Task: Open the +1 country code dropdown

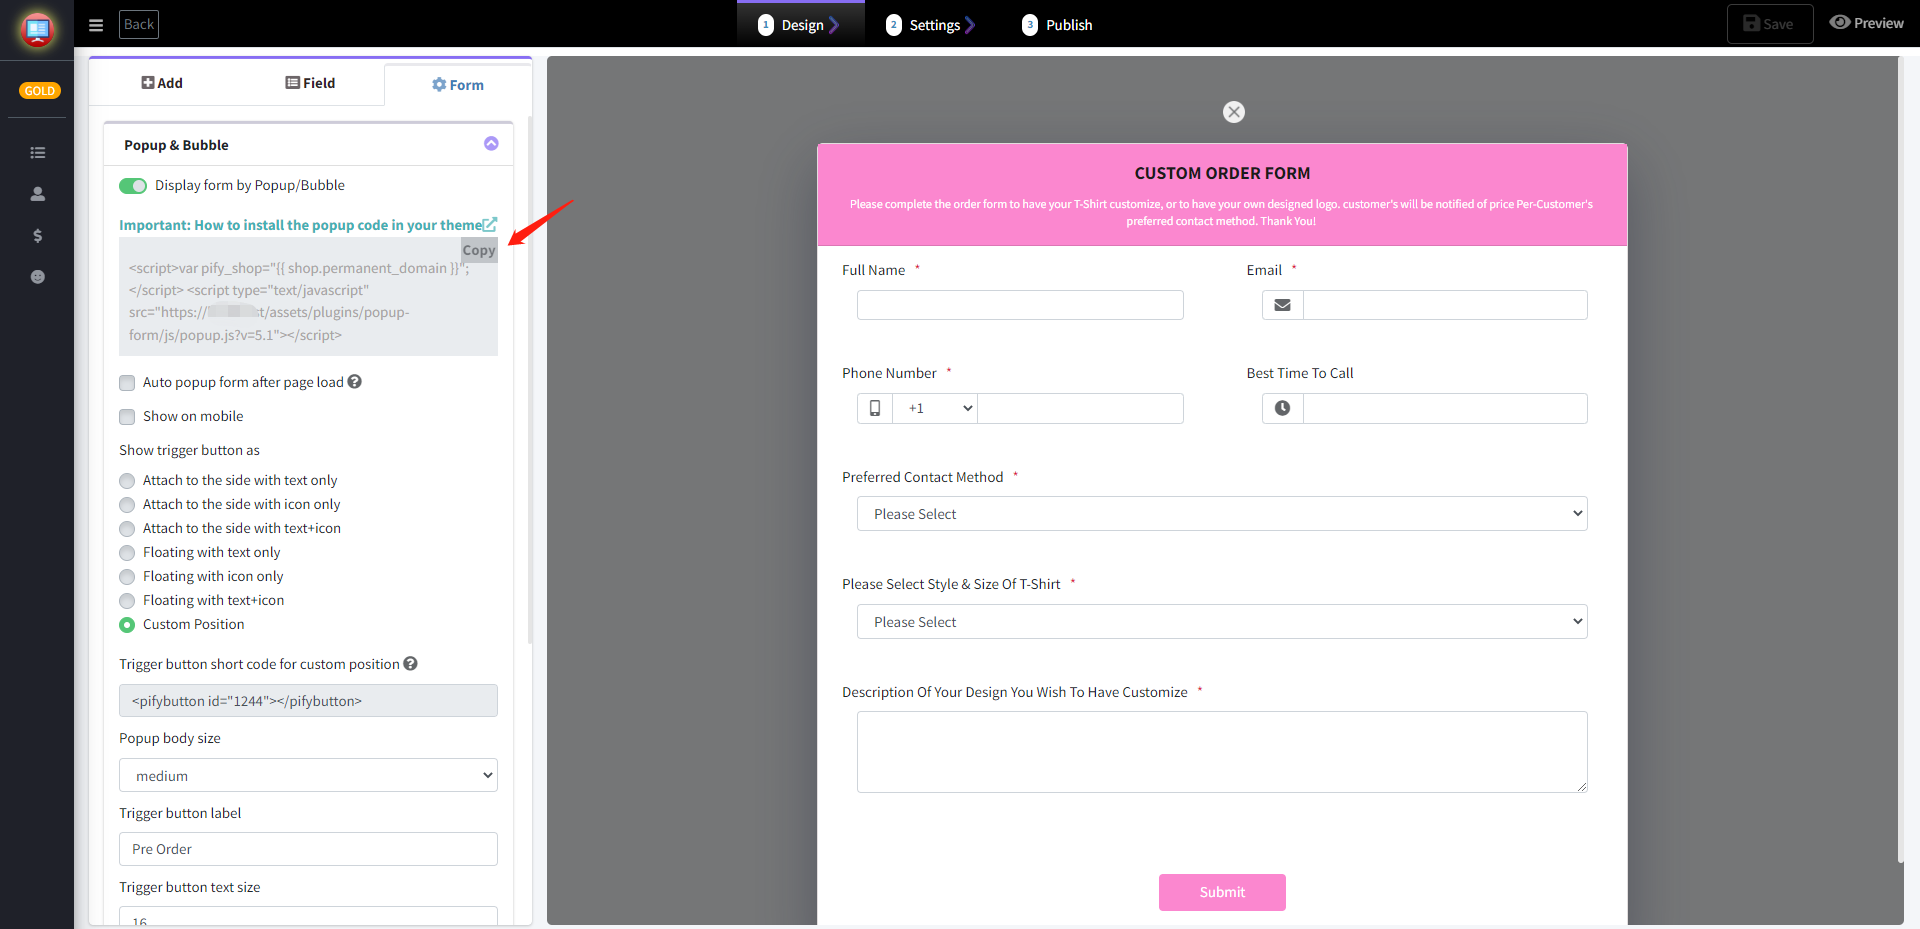Action: [935, 408]
